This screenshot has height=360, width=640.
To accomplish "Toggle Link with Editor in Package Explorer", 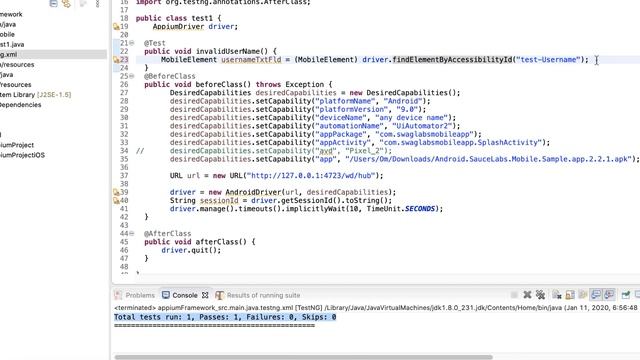I will (x=66, y=4).
